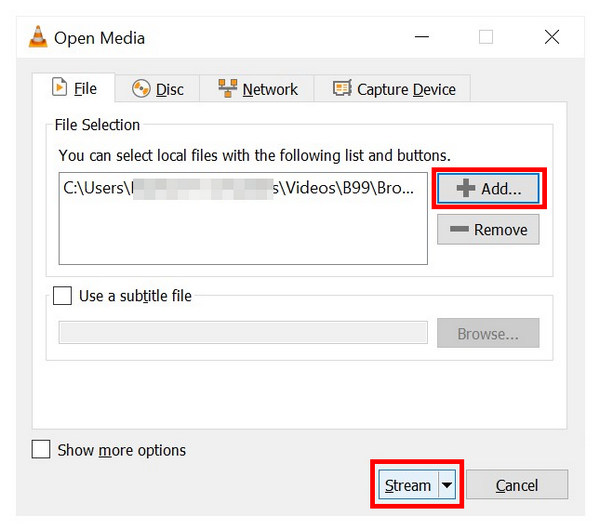Open the Capture Device tab

point(393,89)
